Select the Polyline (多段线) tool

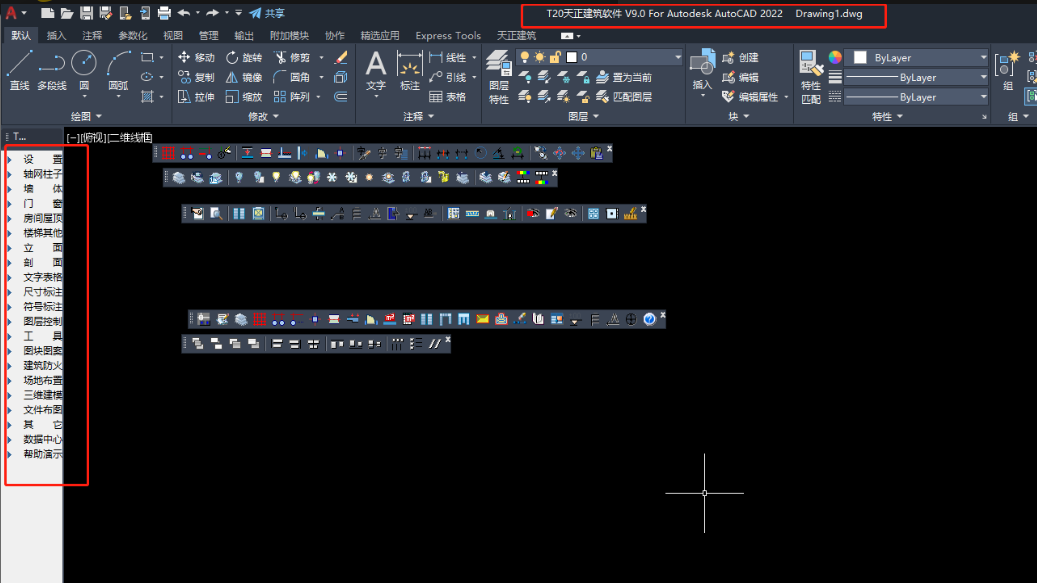click(x=52, y=71)
